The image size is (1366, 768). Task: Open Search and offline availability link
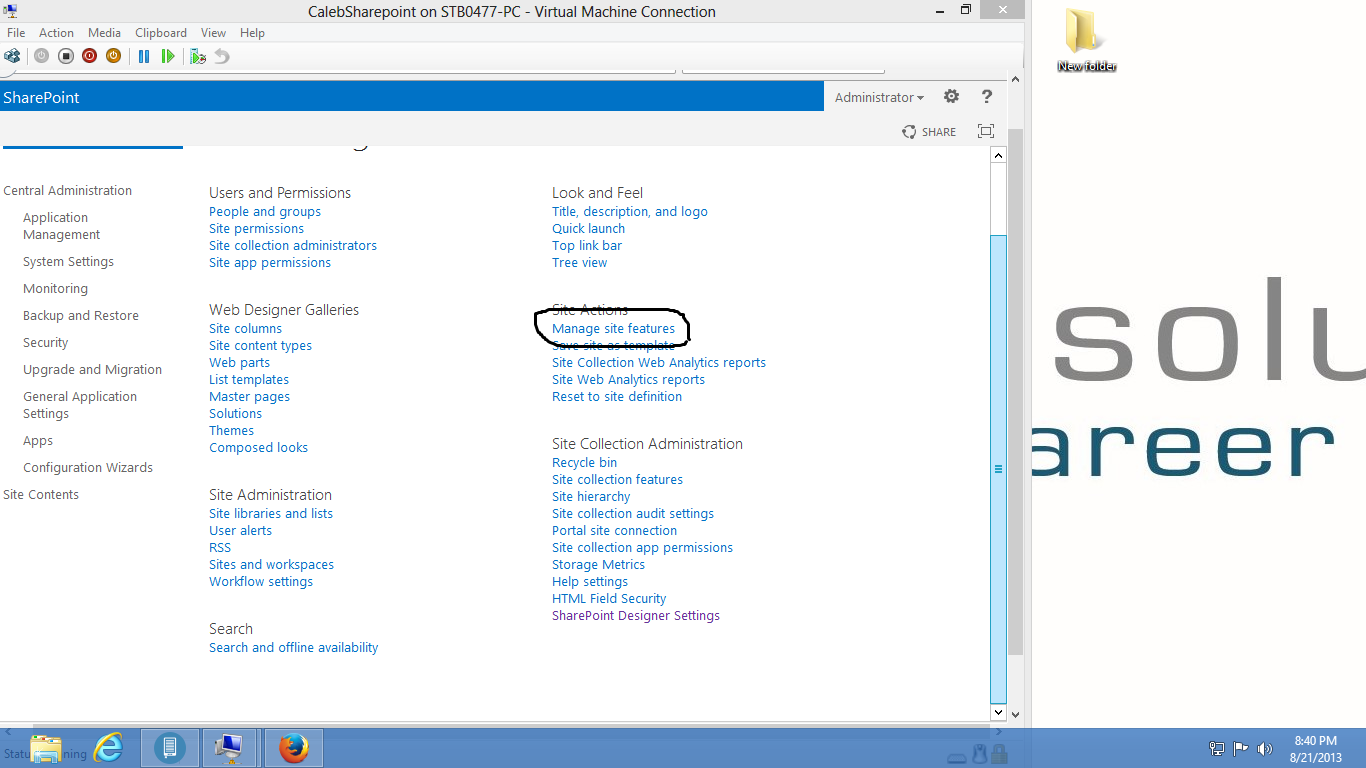[x=293, y=648]
